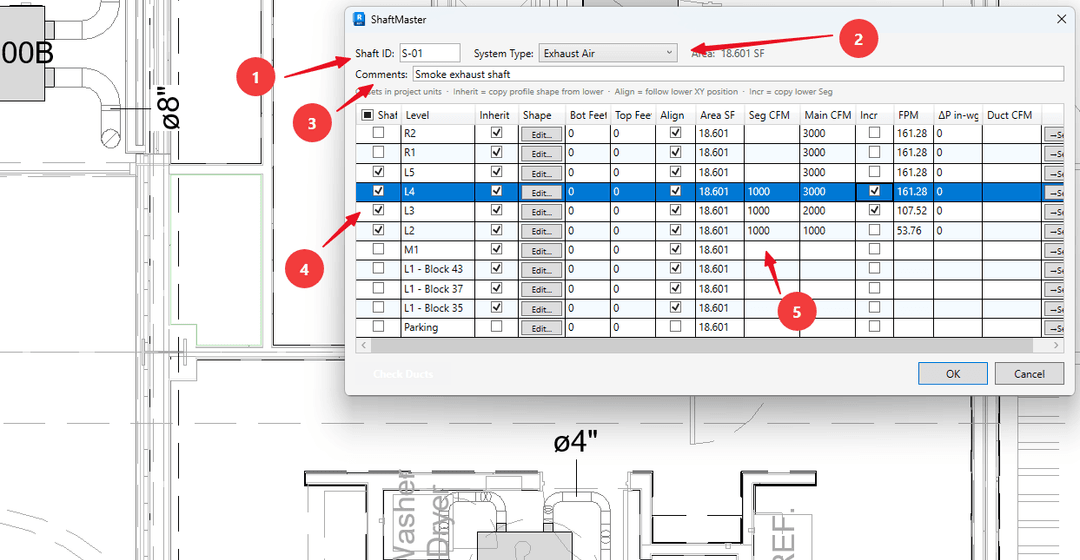Click the FPM column header
The image size is (1080, 560).
point(913,115)
